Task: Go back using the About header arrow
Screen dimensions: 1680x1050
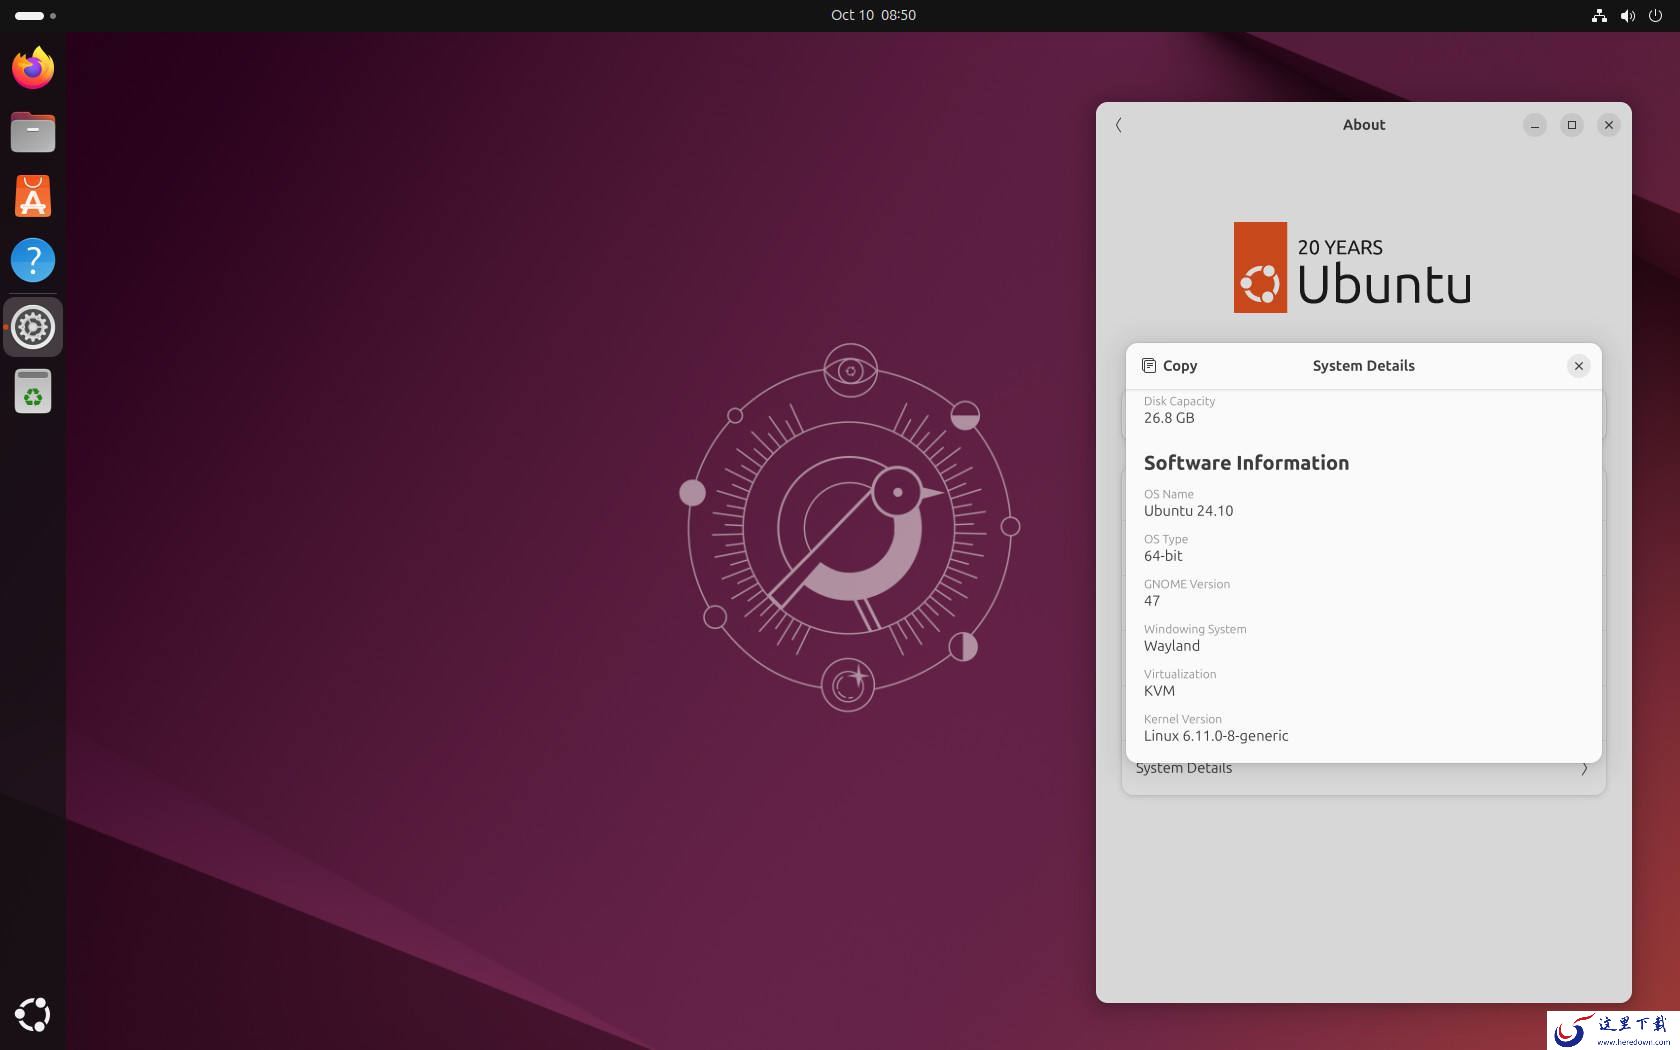Action: tap(1119, 125)
